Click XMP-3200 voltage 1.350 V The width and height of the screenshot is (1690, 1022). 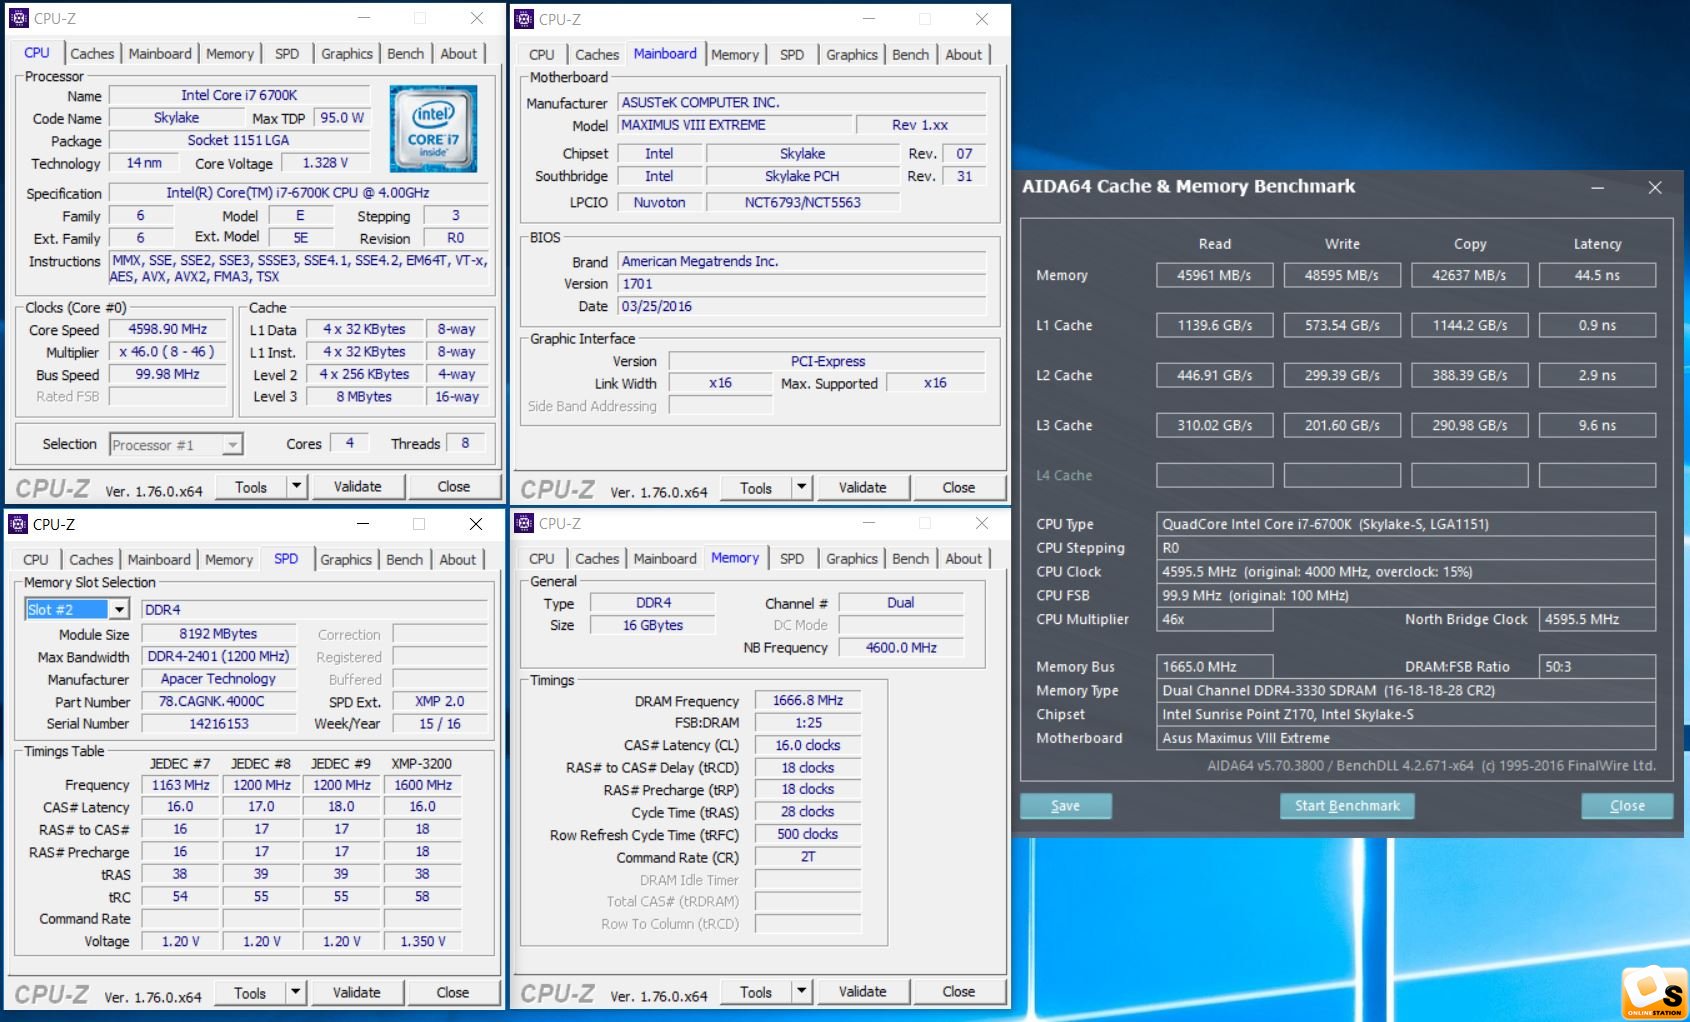pos(423,941)
